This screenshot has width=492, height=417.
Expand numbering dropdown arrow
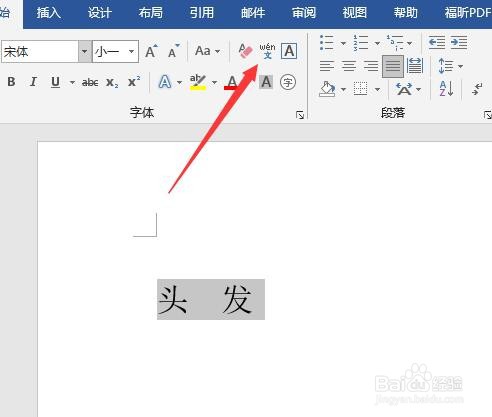(377, 43)
